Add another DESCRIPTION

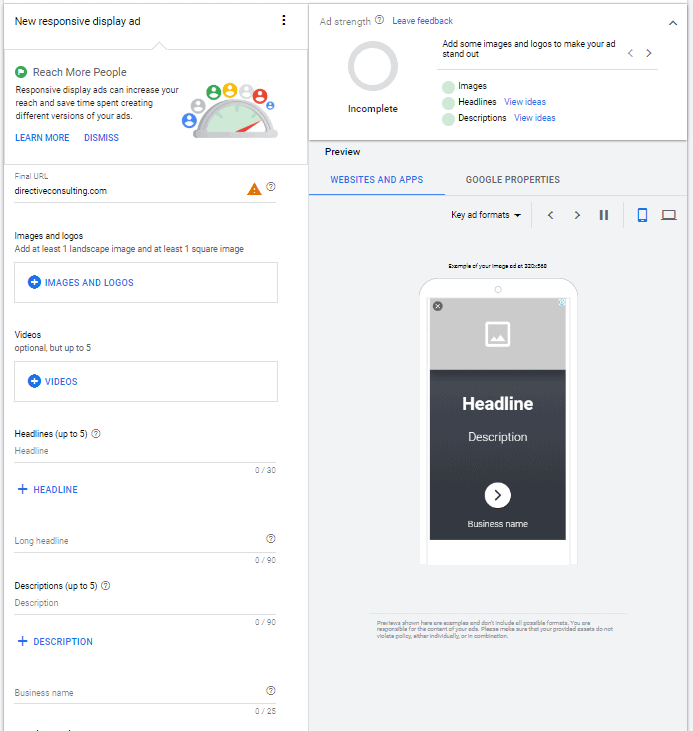[x=55, y=641]
